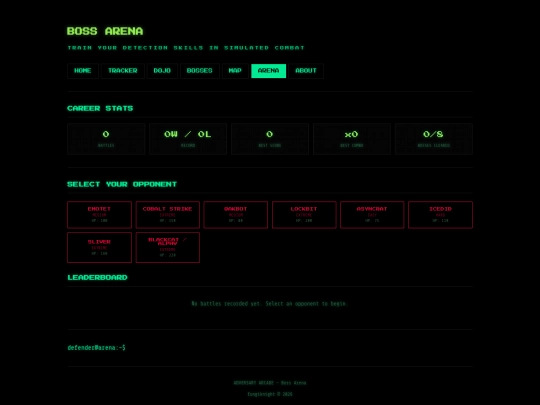540x405 pixels.
Task: Choose the ICEDID opponent
Action: (x=440, y=215)
